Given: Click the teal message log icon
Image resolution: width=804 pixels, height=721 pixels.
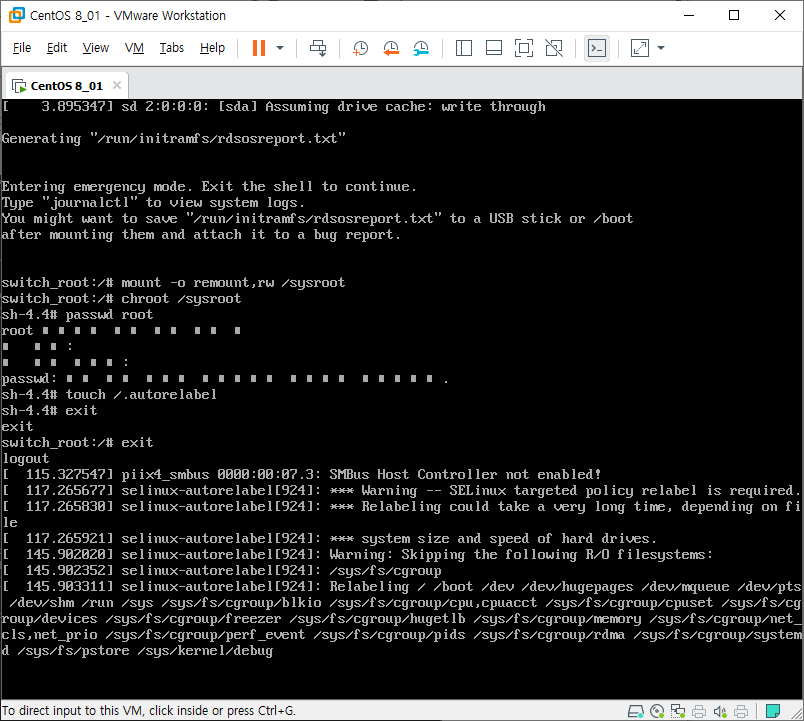Looking at the screenshot, I should tap(772, 711).
